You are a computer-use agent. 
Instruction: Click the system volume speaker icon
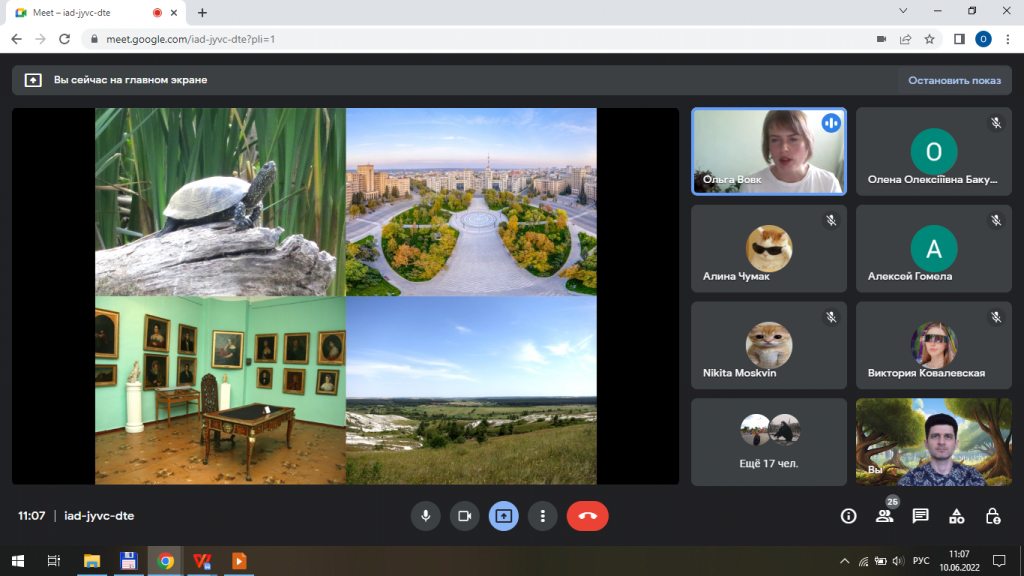[x=897, y=560]
